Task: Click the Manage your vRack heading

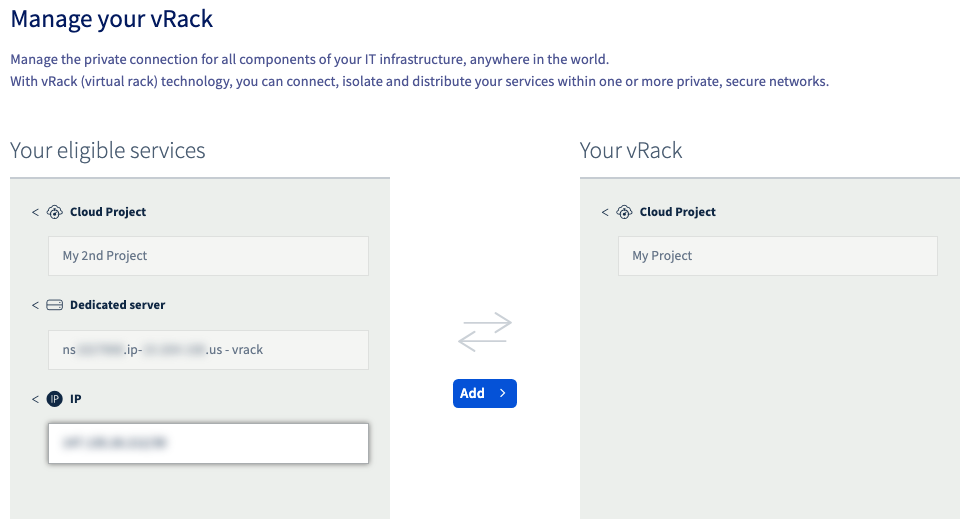Action: pos(111,19)
